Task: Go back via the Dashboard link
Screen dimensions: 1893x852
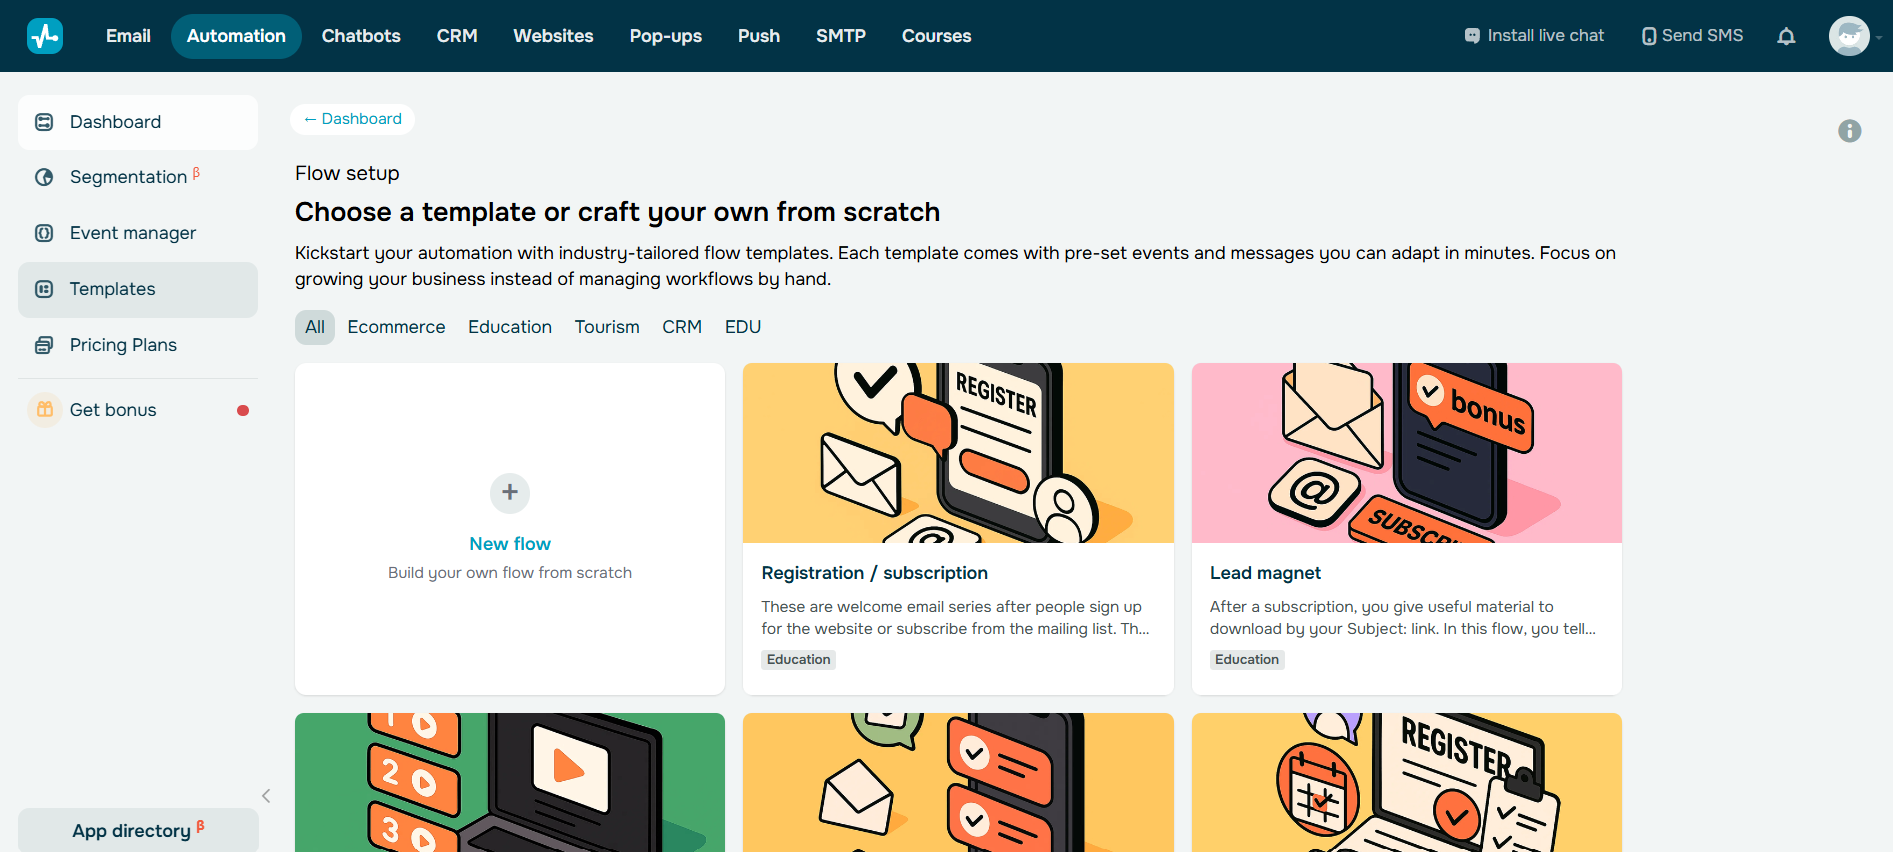Action: [x=352, y=119]
